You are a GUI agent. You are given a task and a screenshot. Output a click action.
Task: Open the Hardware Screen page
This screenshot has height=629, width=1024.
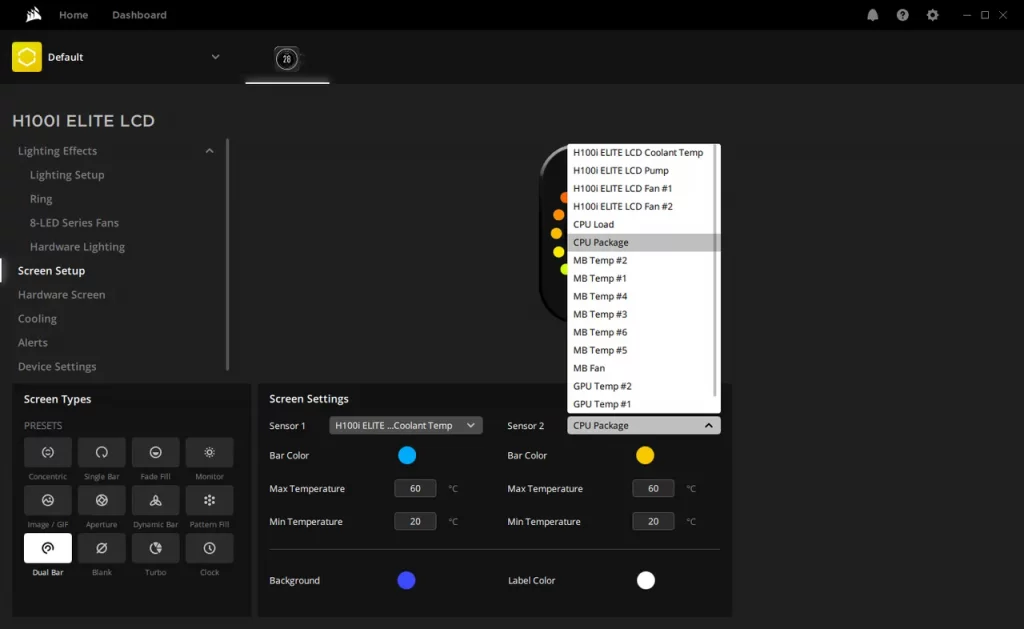[x=61, y=295]
